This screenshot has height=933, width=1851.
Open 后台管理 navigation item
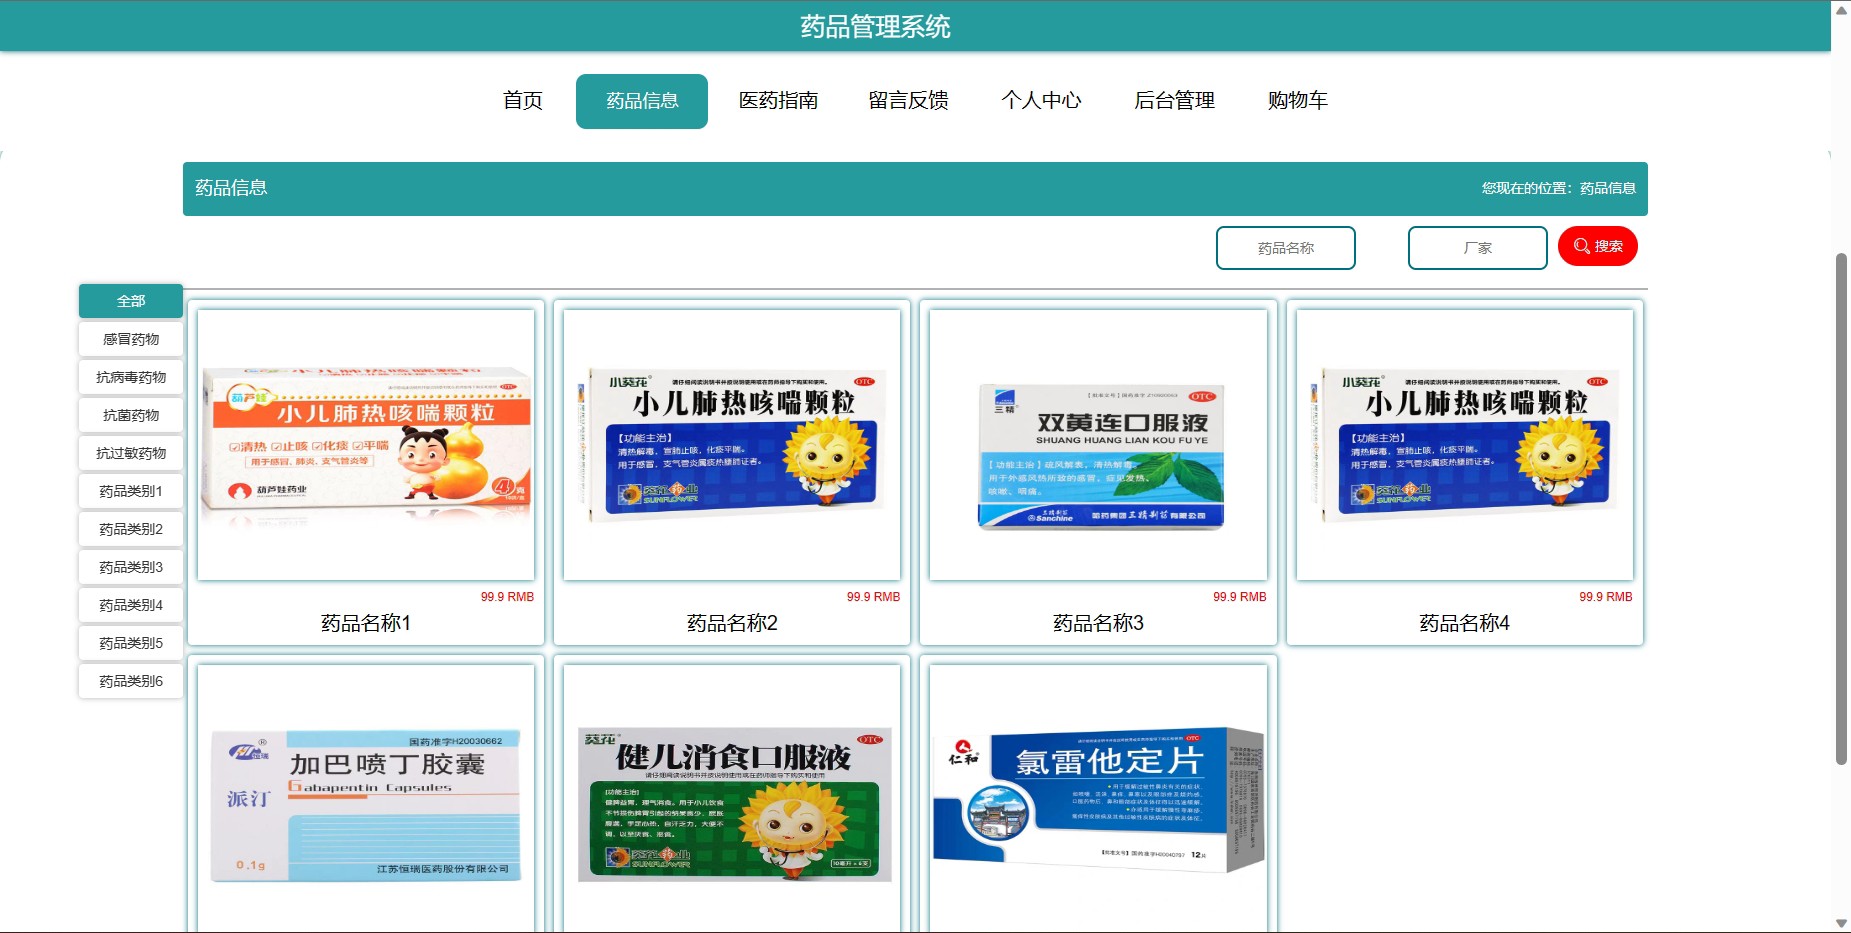pos(1175,101)
